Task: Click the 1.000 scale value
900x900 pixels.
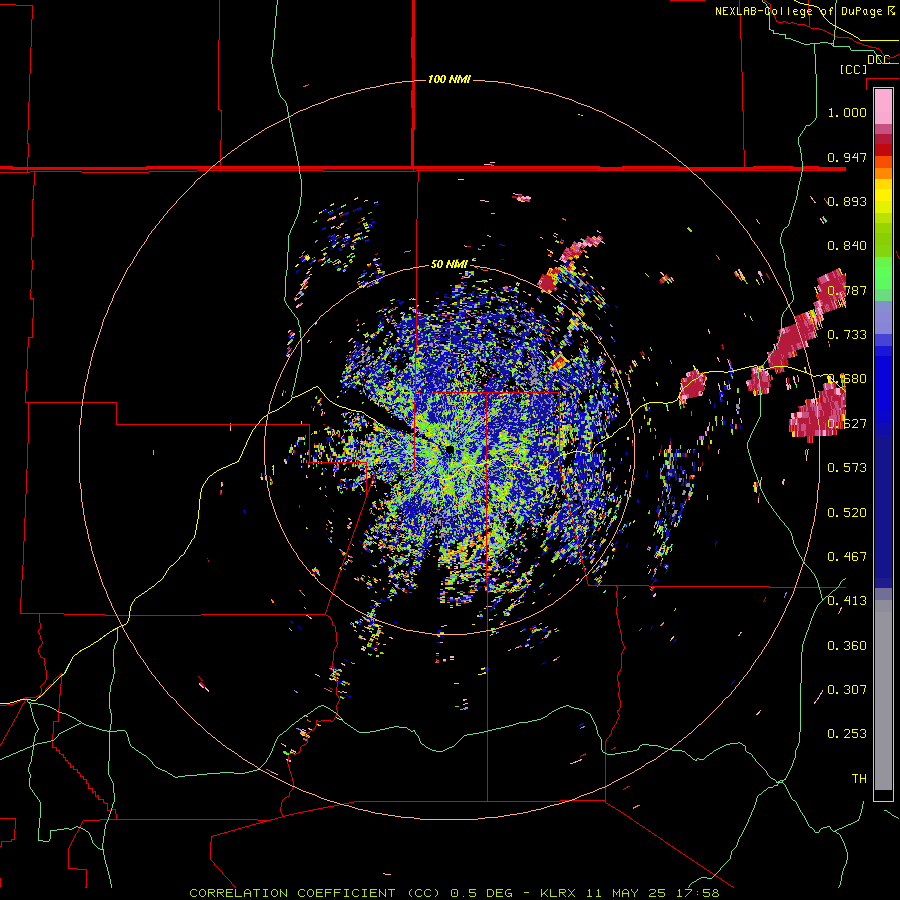Action: coord(847,112)
